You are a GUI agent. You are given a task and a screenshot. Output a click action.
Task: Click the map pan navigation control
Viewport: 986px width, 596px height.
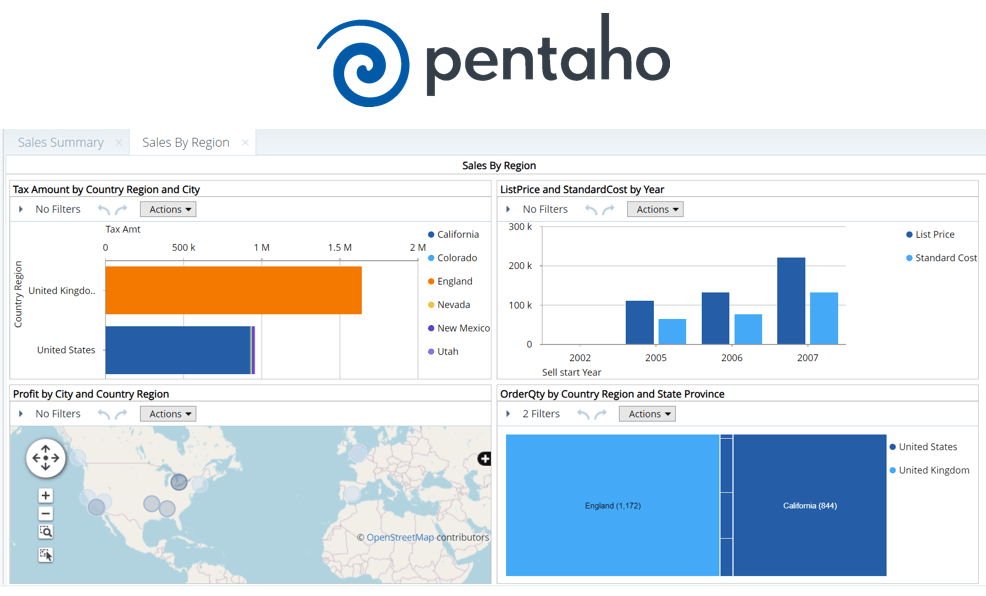(45, 458)
